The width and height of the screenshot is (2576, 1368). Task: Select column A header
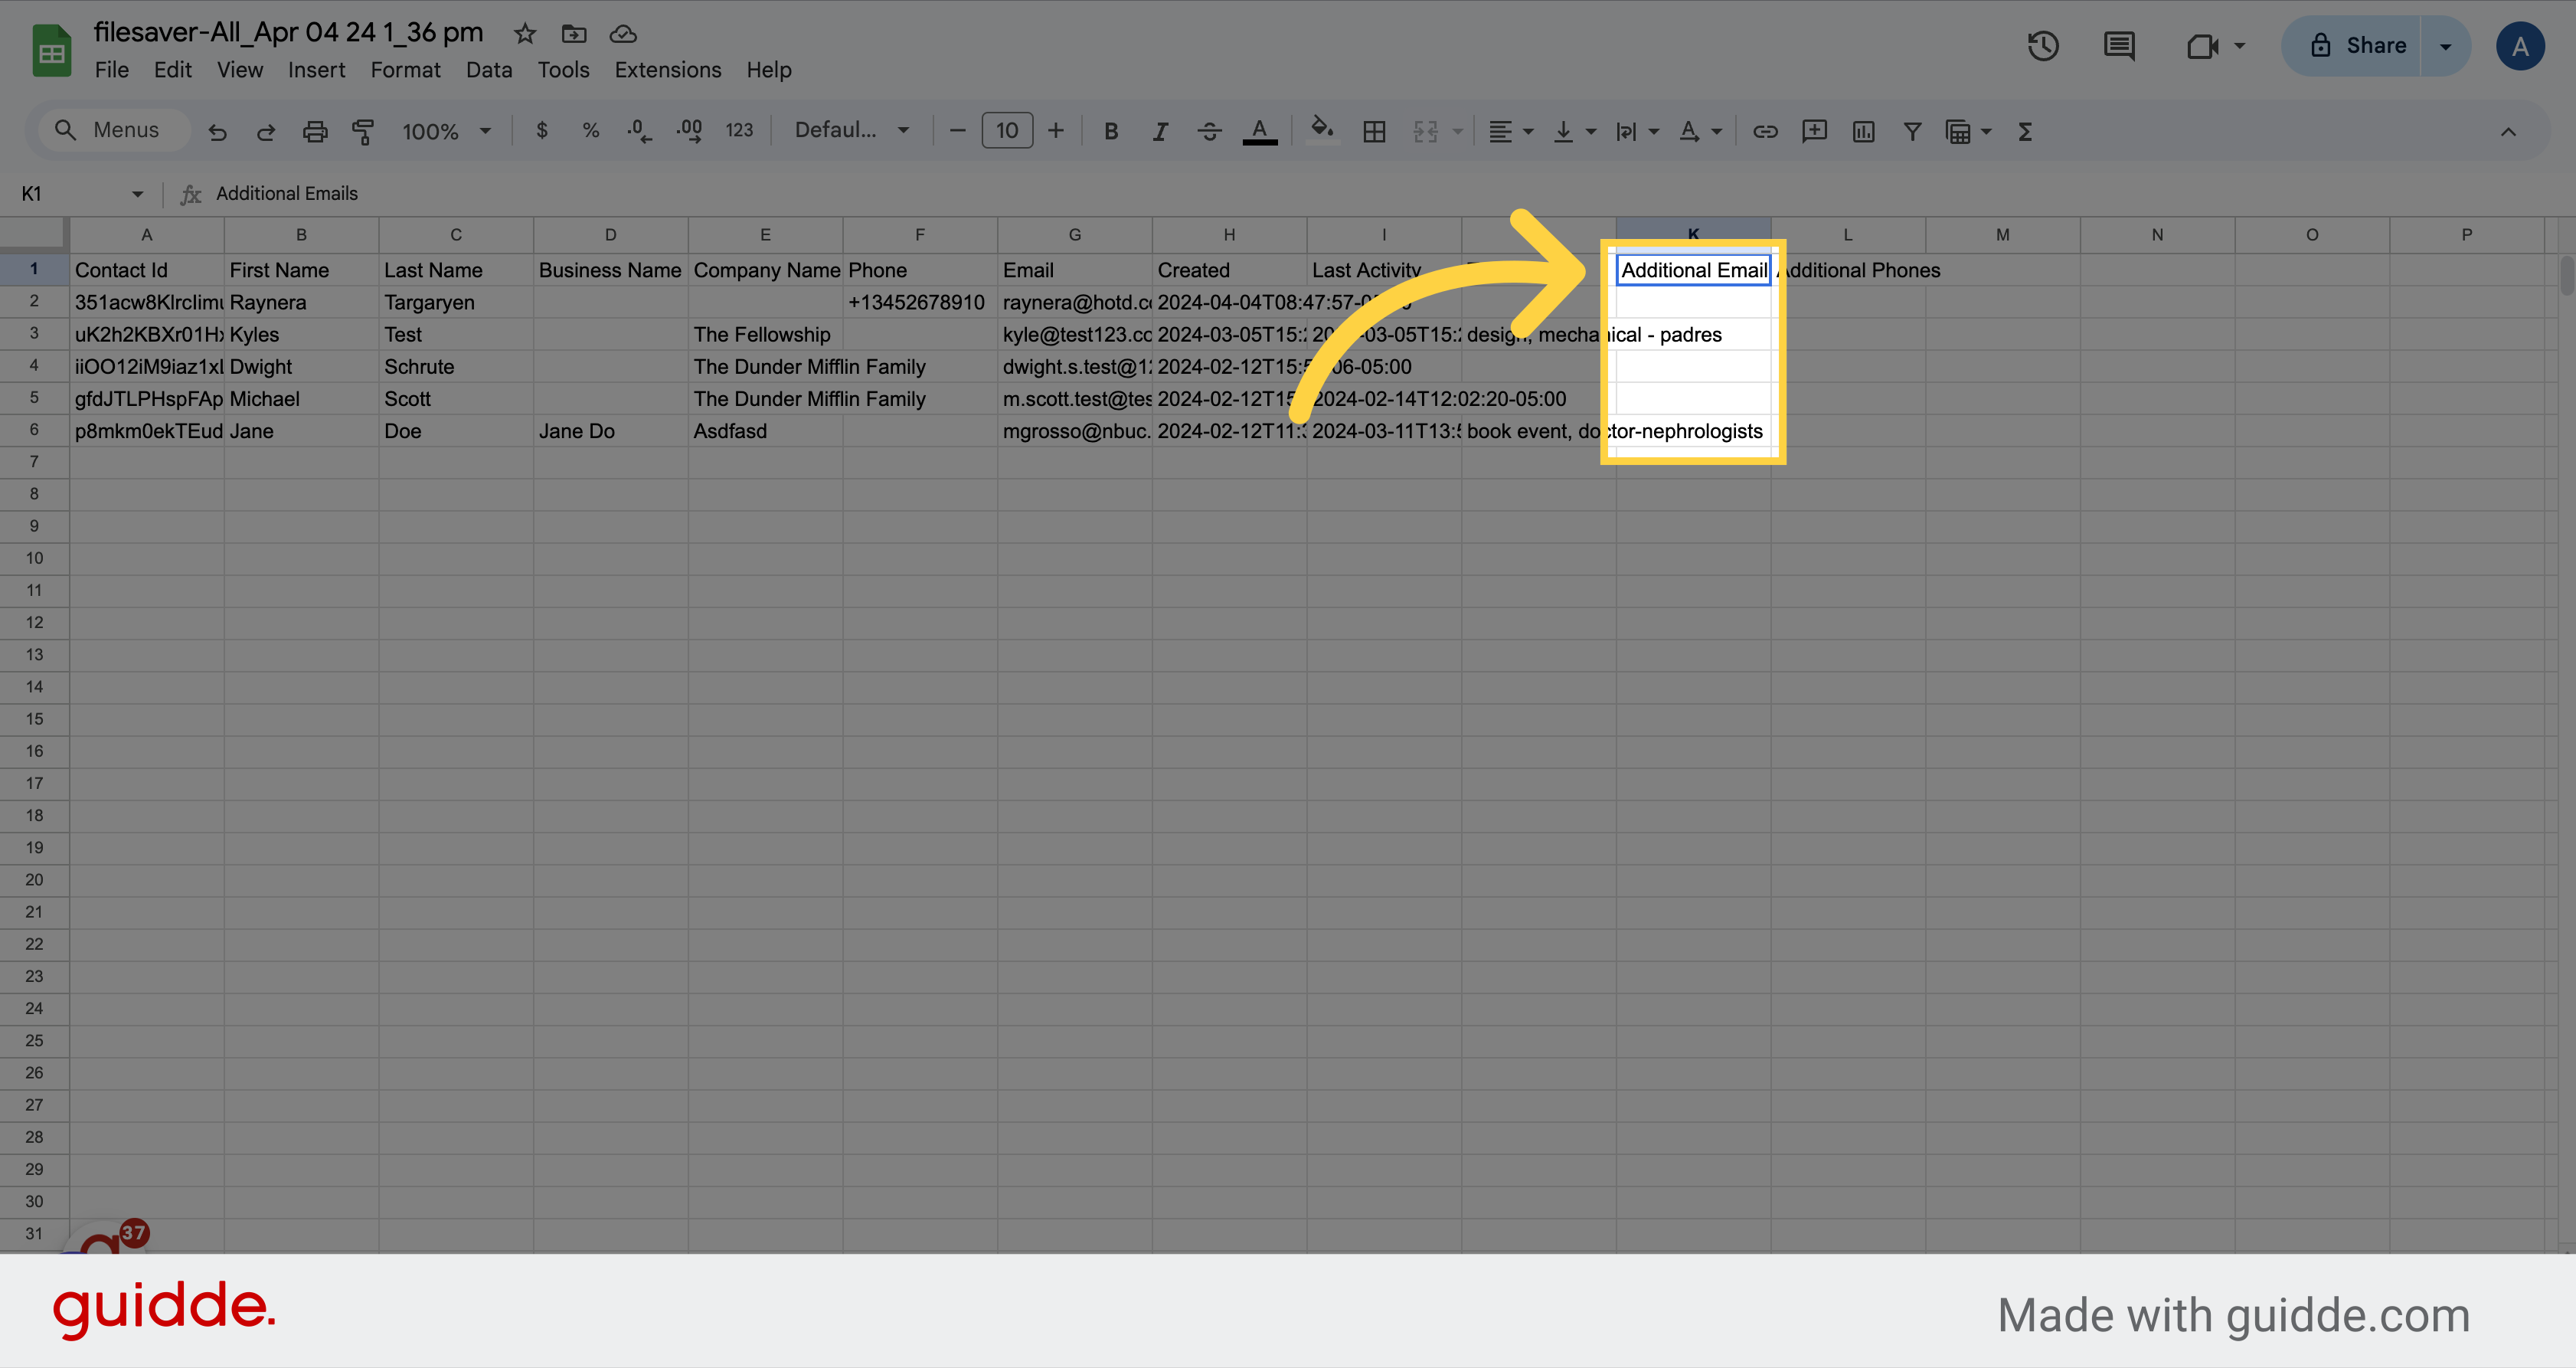click(147, 235)
